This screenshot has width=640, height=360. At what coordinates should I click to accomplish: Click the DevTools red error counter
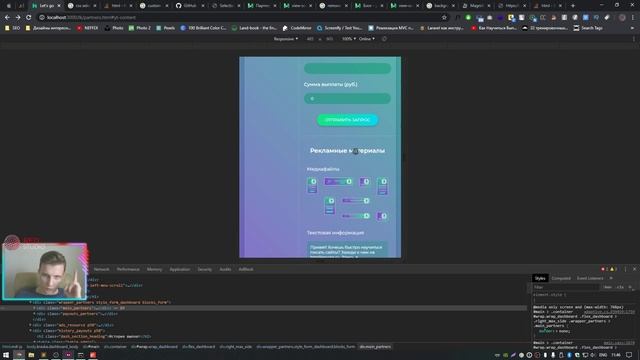(x=604, y=269)
